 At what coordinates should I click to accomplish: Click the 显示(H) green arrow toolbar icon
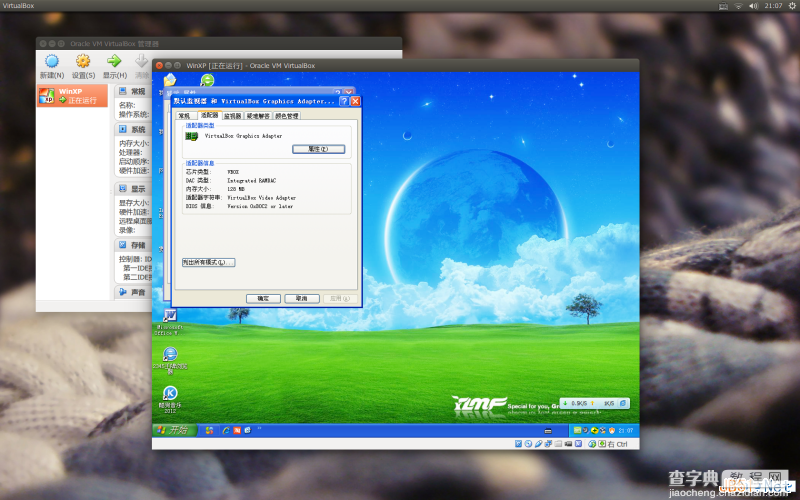pyautogui.click(x=114, y=61)
